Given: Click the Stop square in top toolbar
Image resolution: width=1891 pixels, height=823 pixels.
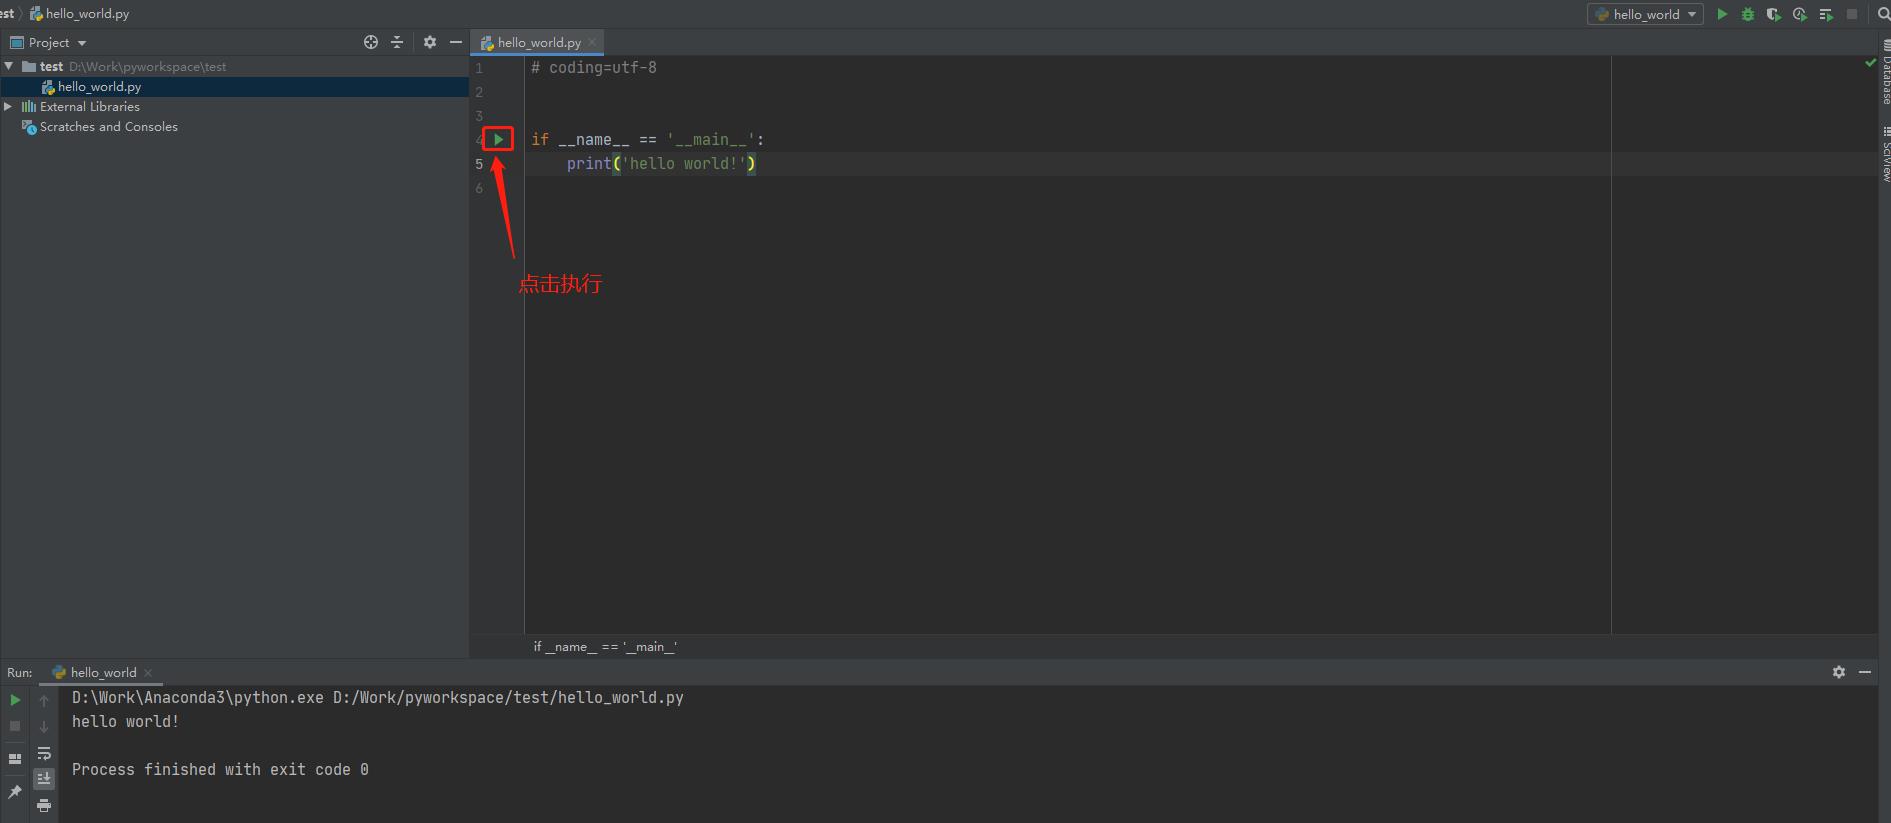Looking at the screenshot, I should click(1852, 14).
